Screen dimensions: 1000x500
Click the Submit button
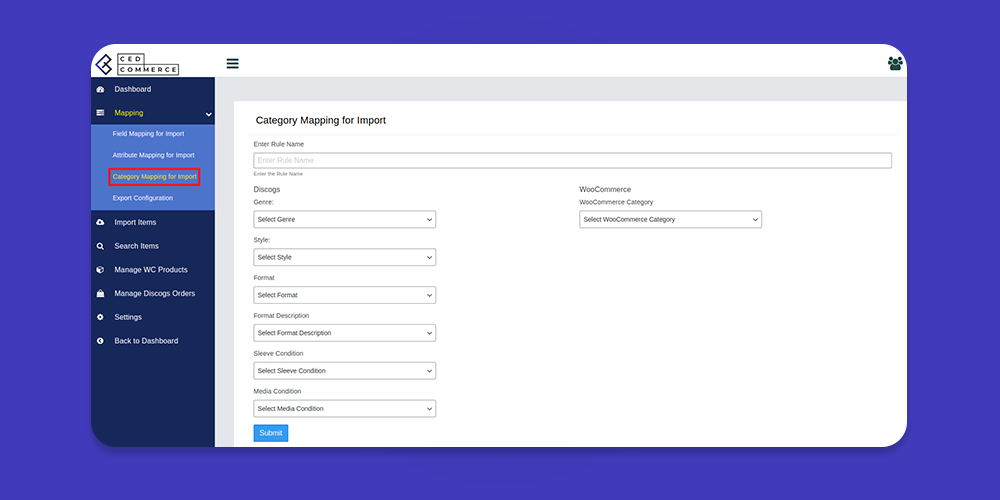(271, 433)
